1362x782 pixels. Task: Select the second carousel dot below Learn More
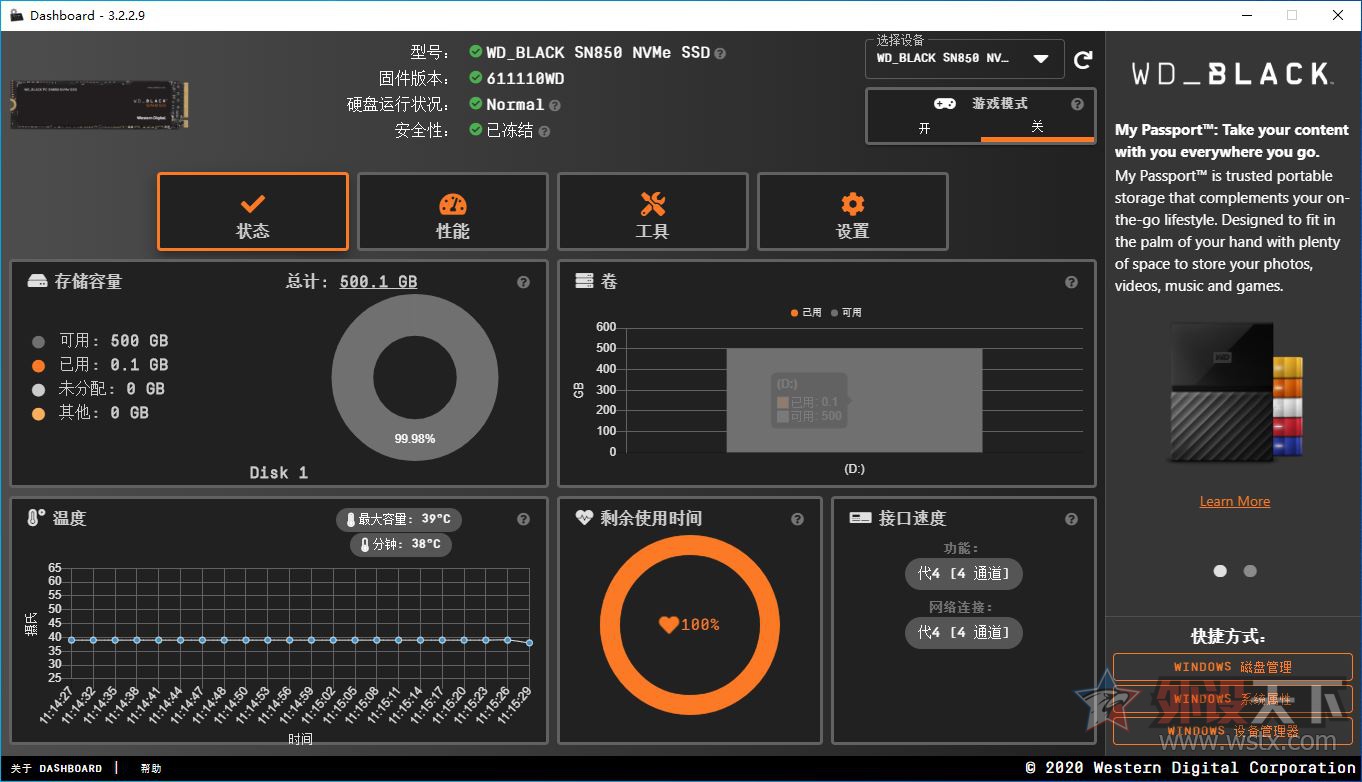(1249, 570)
